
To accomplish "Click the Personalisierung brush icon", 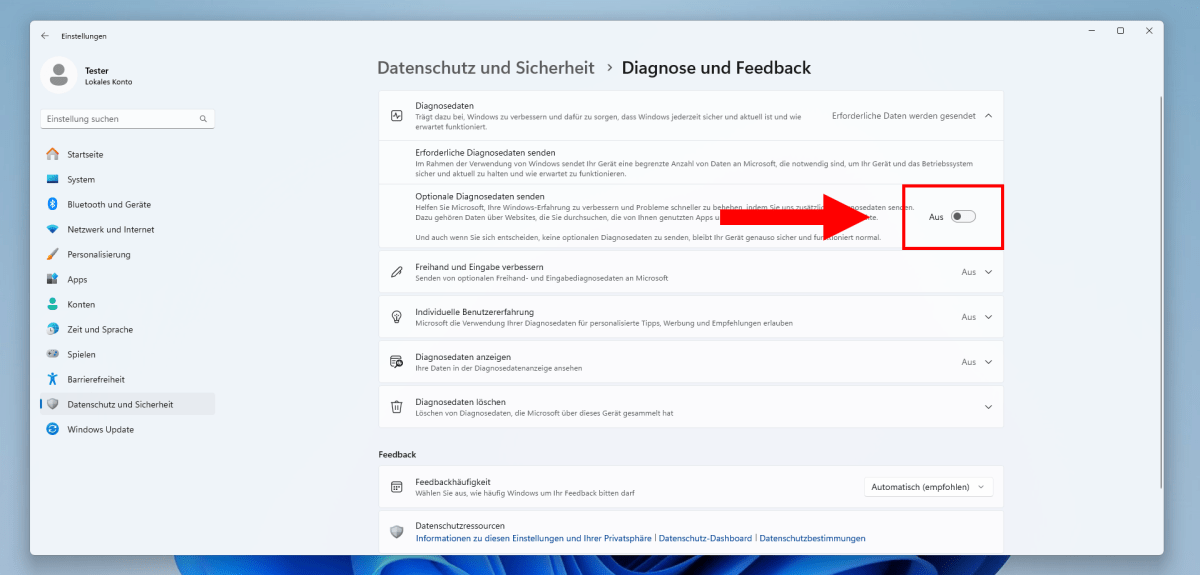I will click(53, 254).
